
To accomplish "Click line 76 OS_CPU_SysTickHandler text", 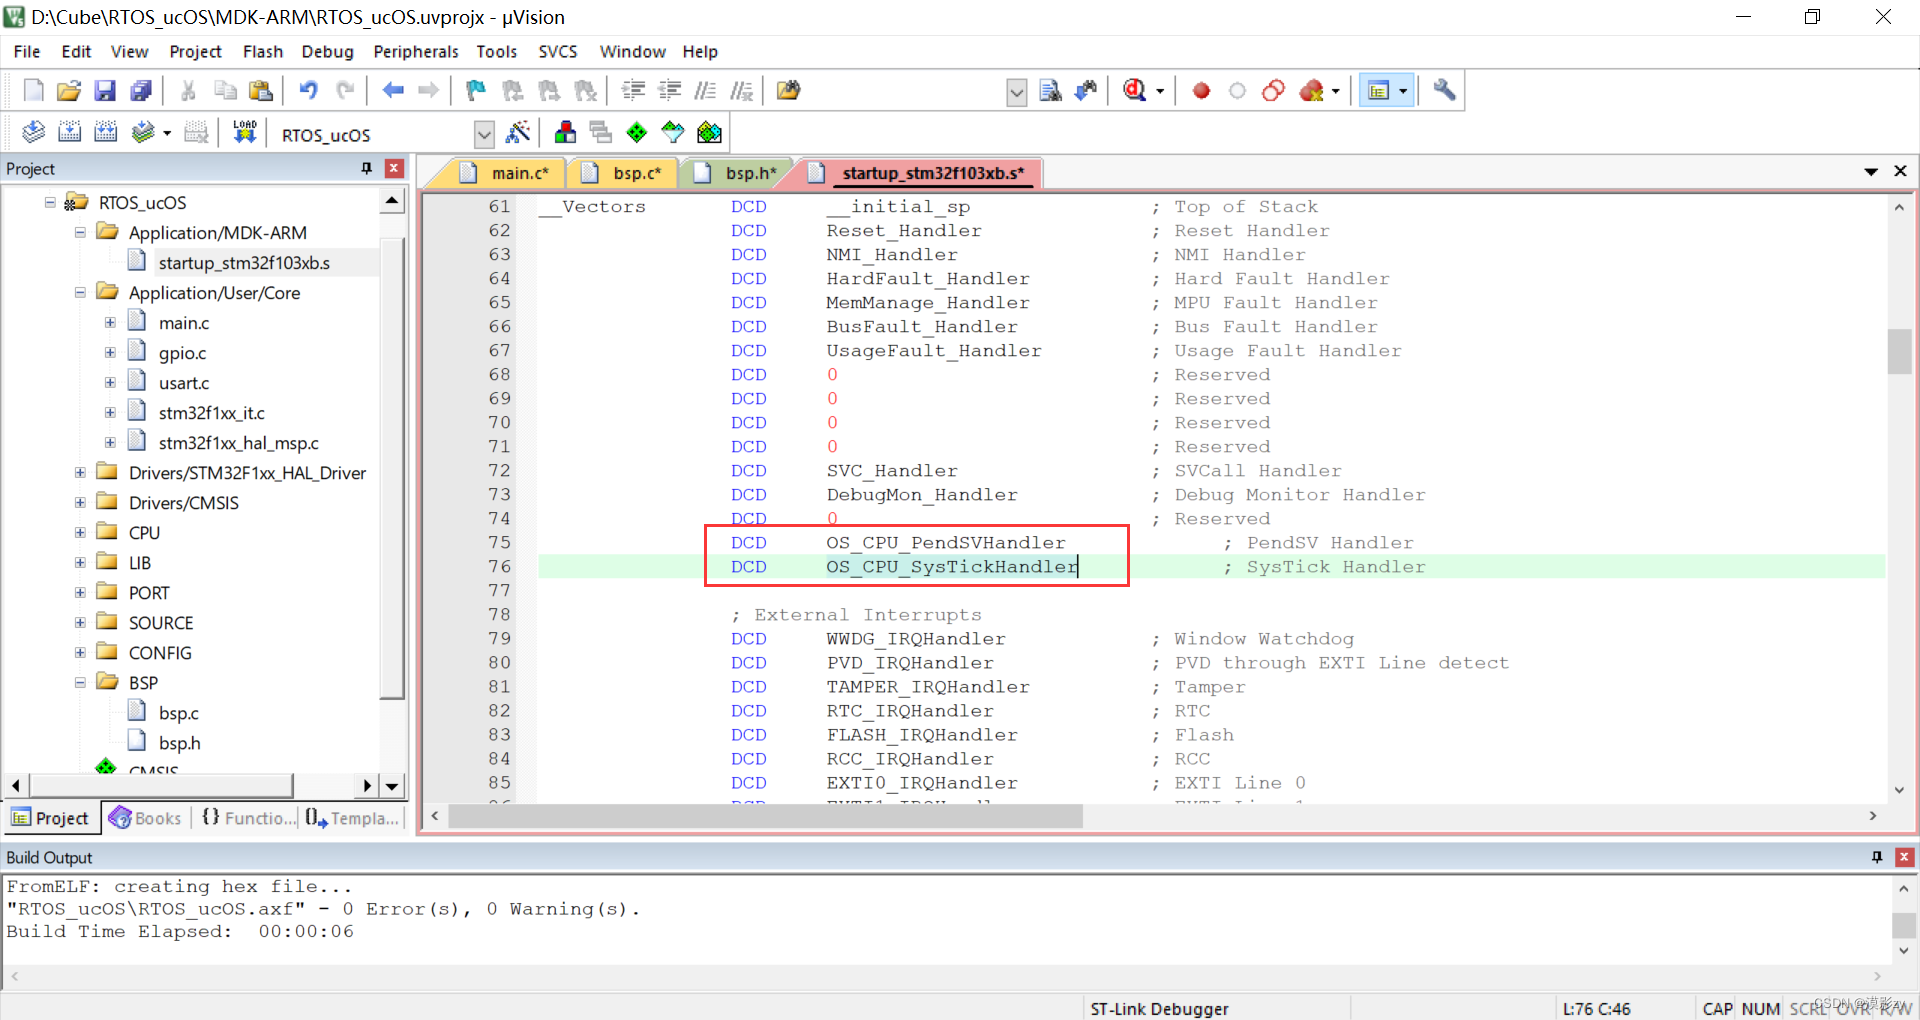I will pos(951,567).
